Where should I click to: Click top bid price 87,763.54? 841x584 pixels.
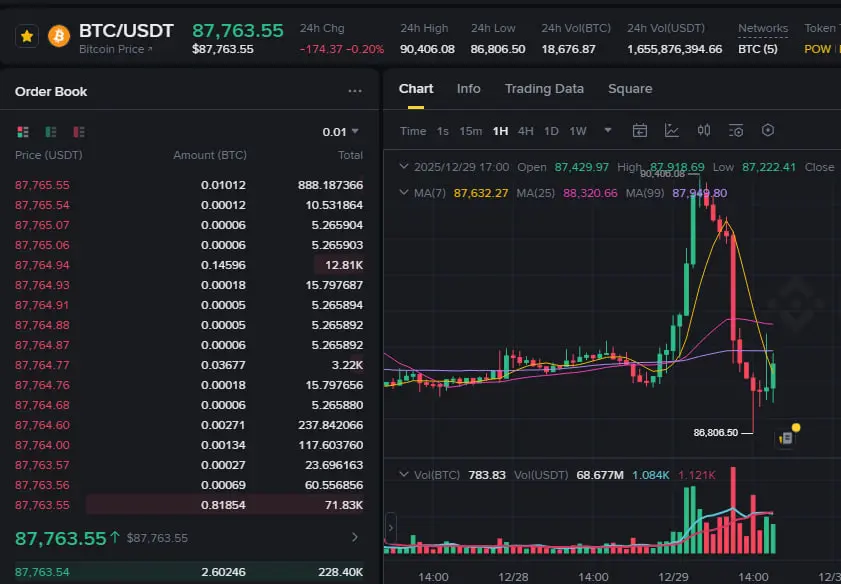coord(42,572)
